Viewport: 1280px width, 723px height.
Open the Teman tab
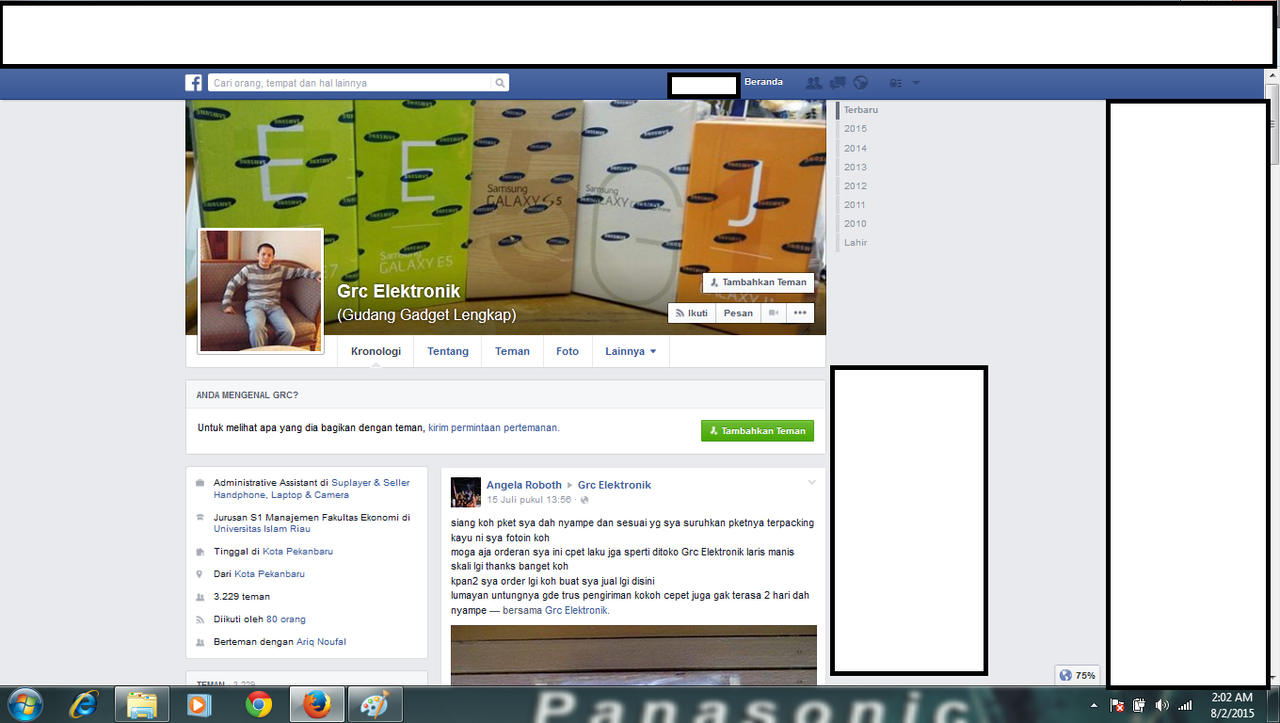[x=512, y=351]
